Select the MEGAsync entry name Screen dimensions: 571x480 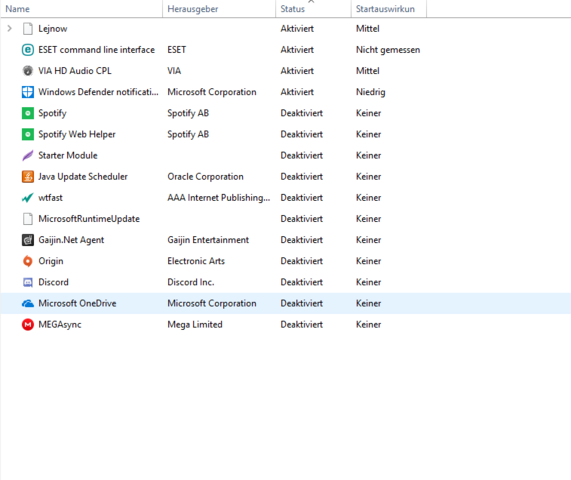click(x=60, y=324)
